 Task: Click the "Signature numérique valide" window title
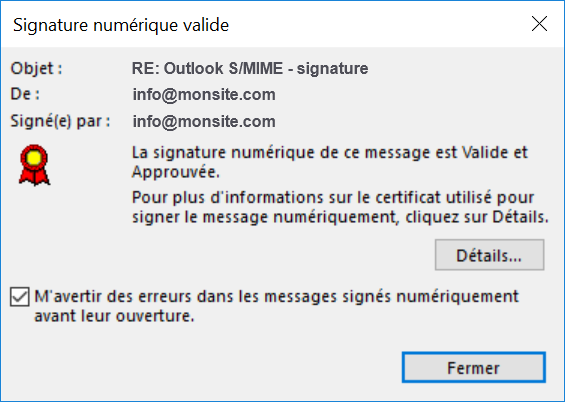pyautogui.click(x=121, y=25)
